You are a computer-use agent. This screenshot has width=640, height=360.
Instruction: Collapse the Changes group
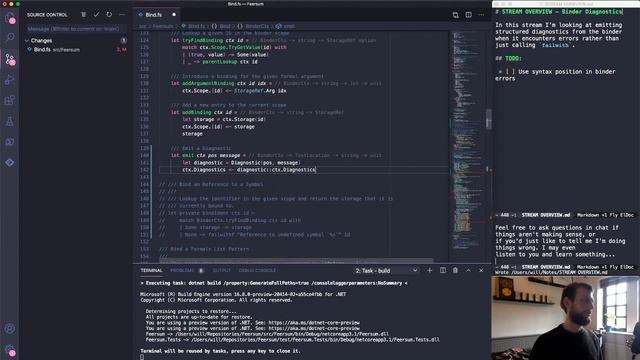click(x=27, y=40)
